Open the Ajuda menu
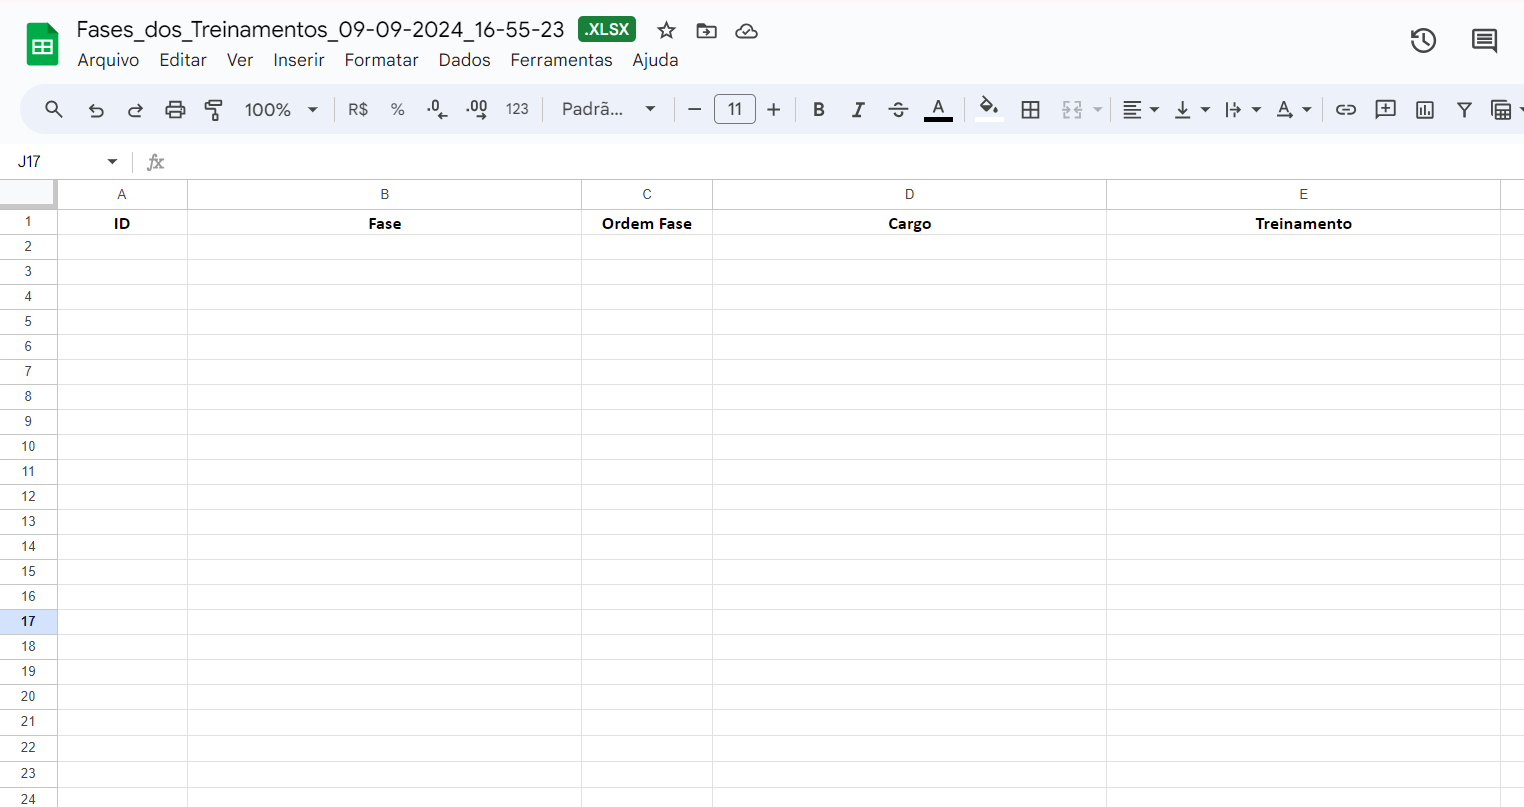 [x=655, y=60]
